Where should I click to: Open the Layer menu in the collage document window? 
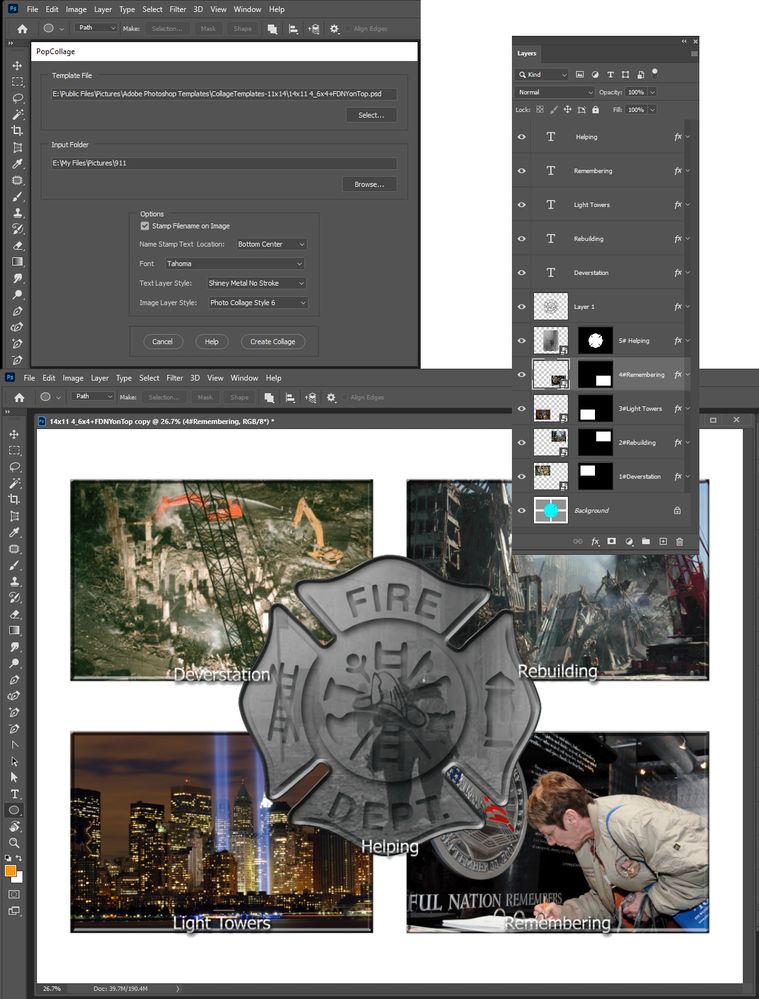pos(99,378)
